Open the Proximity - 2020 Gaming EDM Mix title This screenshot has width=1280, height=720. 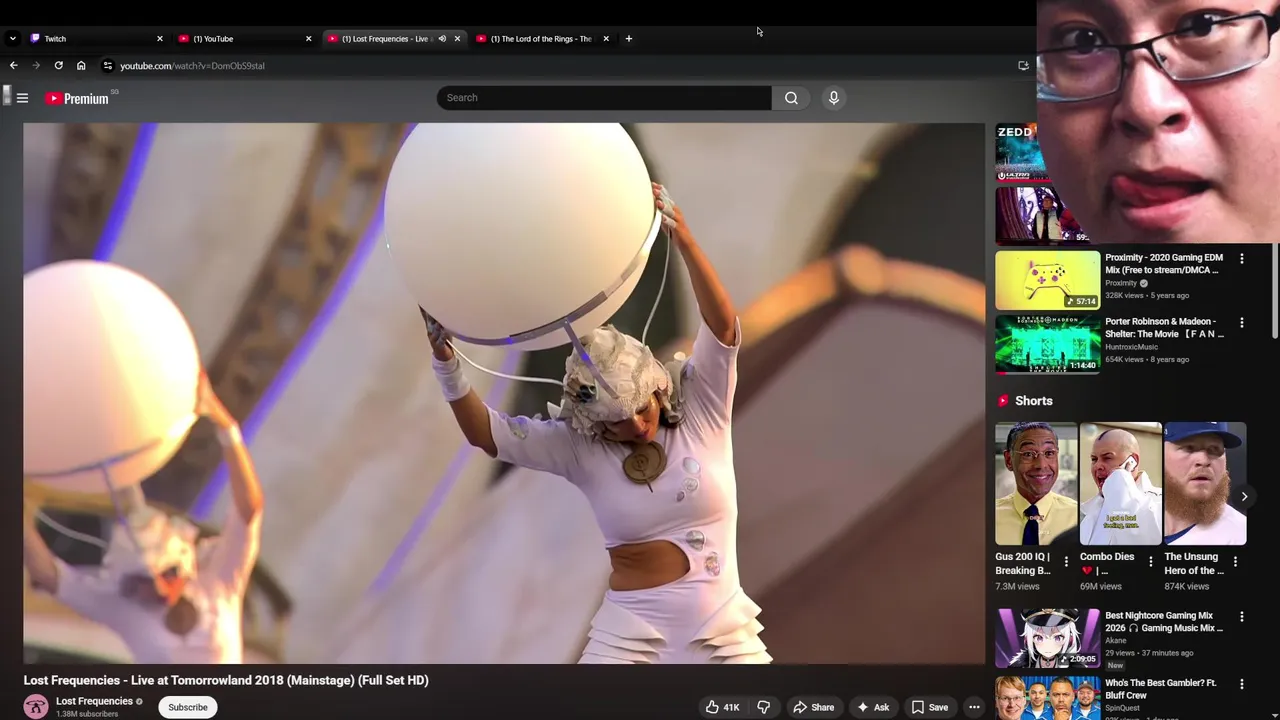point(1164,263)
